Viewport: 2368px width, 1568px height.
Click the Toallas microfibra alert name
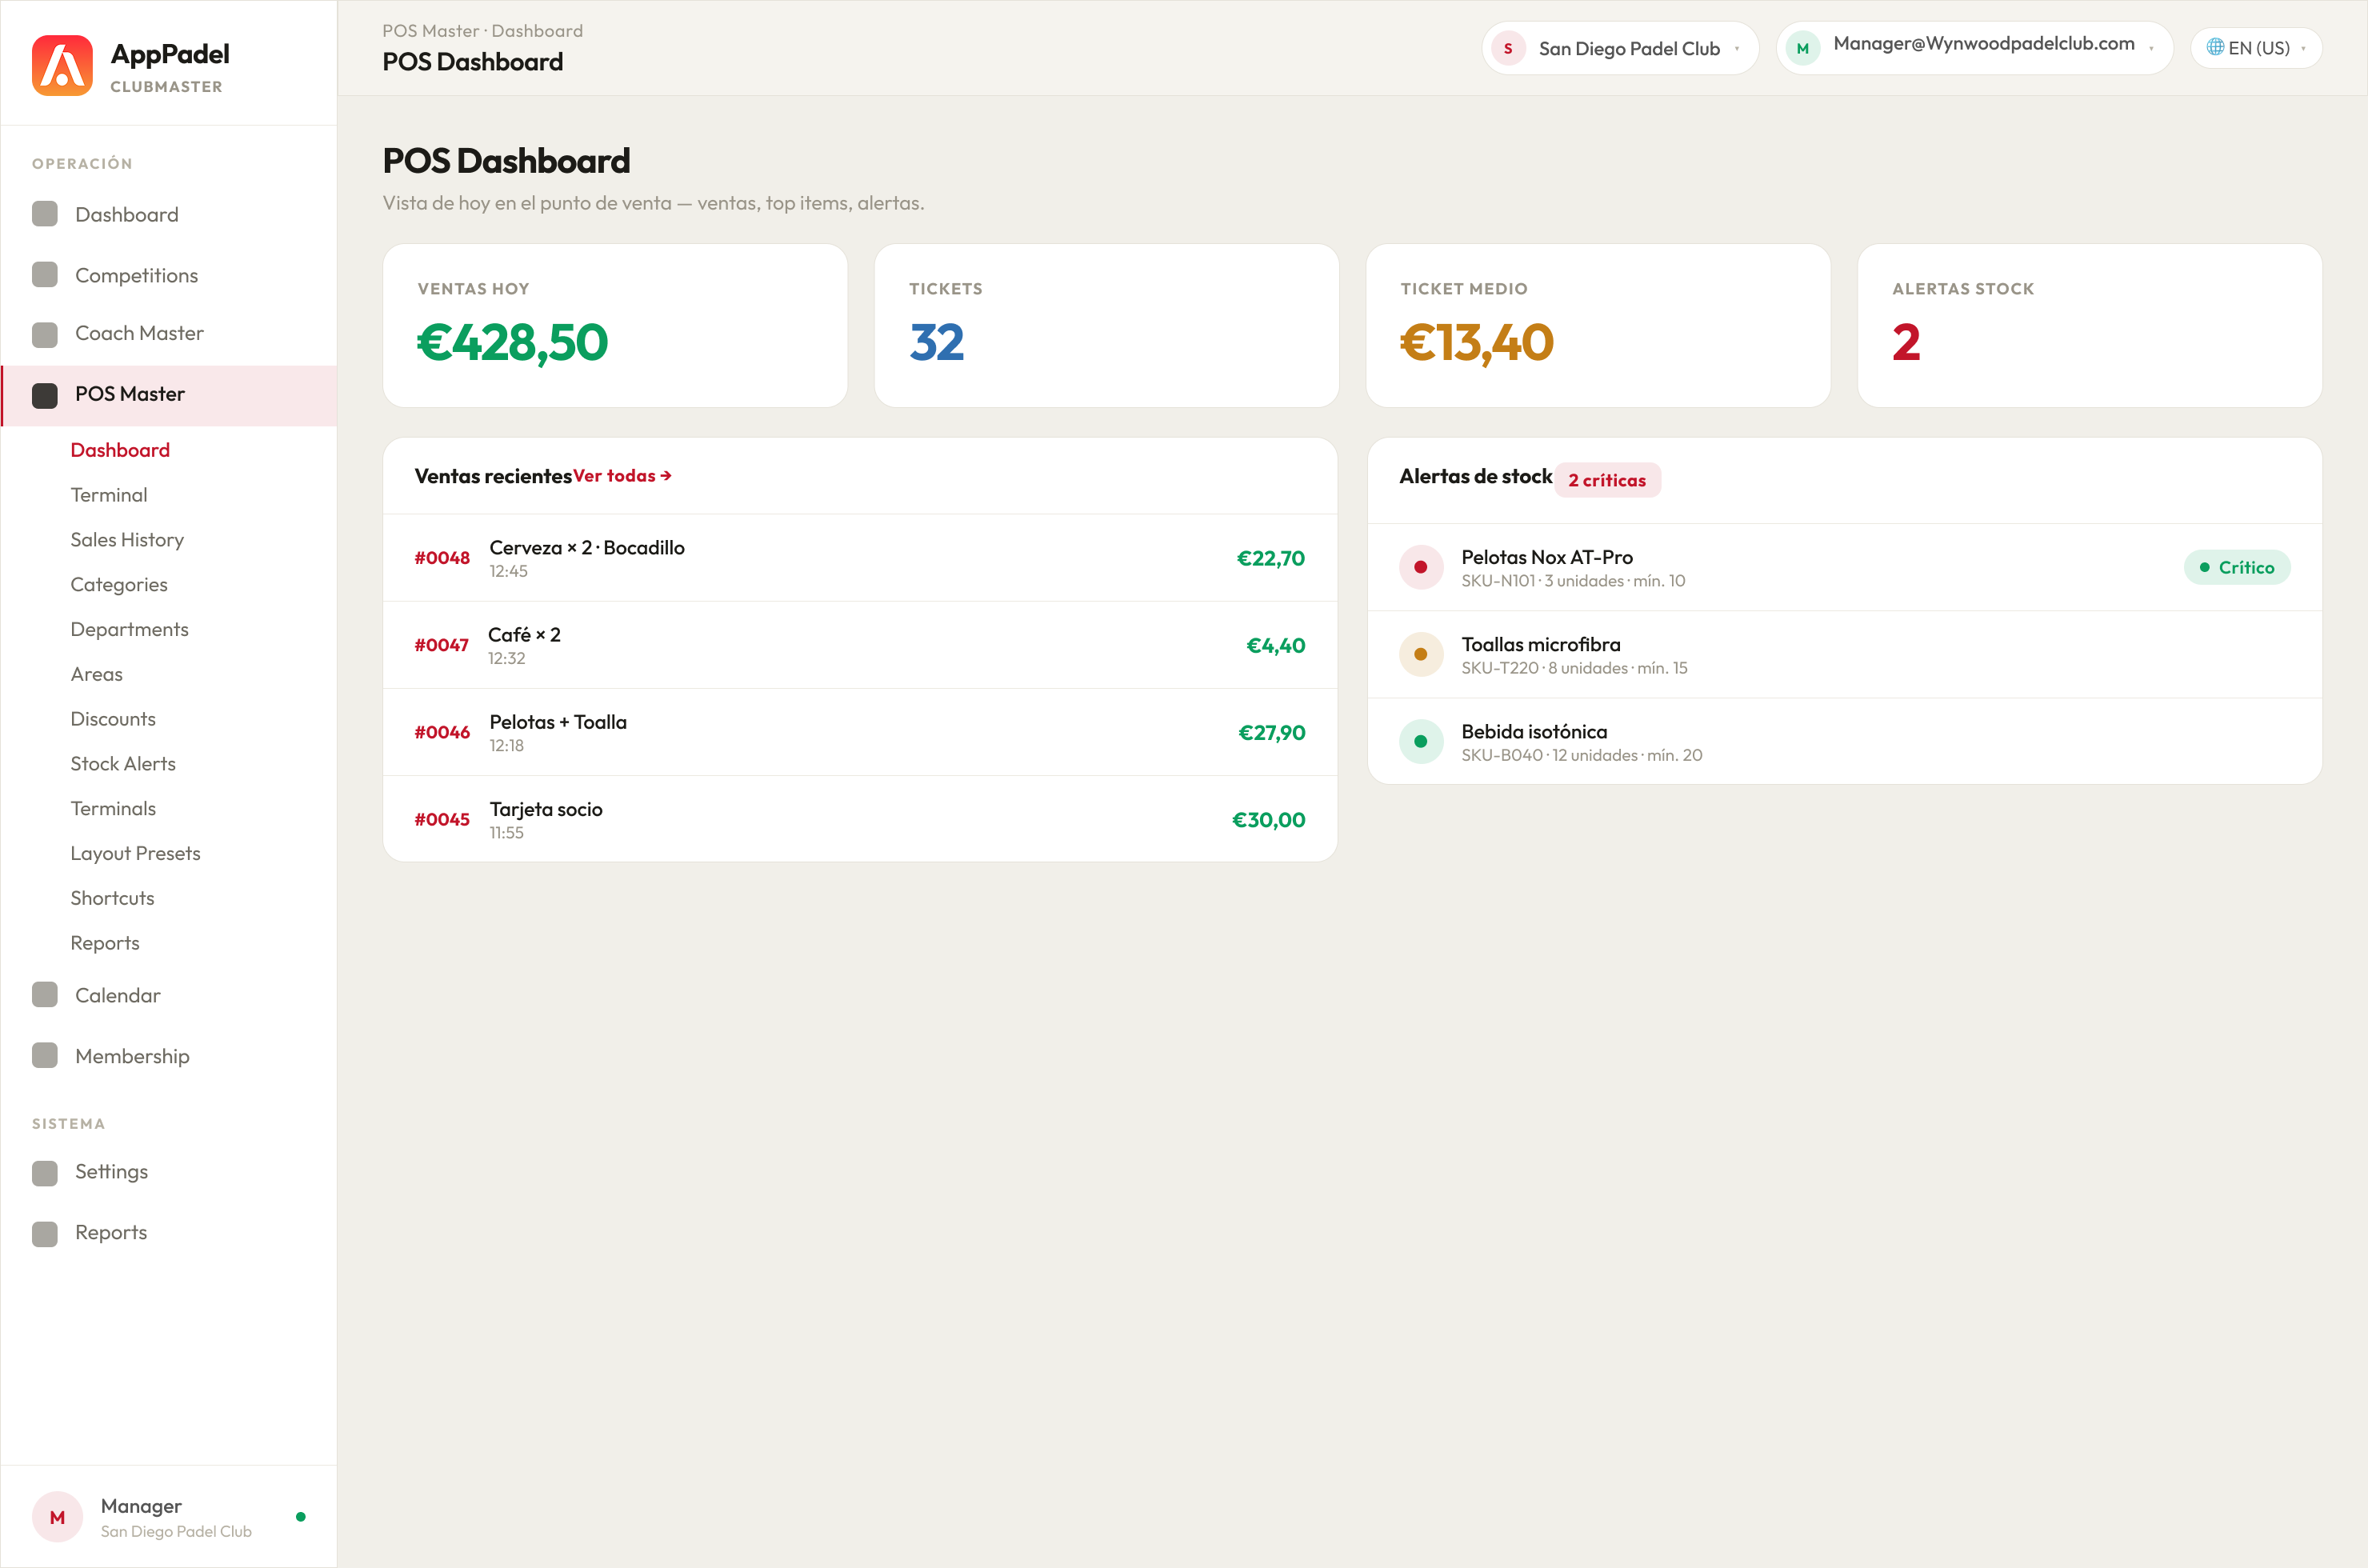click(1541, 644)
